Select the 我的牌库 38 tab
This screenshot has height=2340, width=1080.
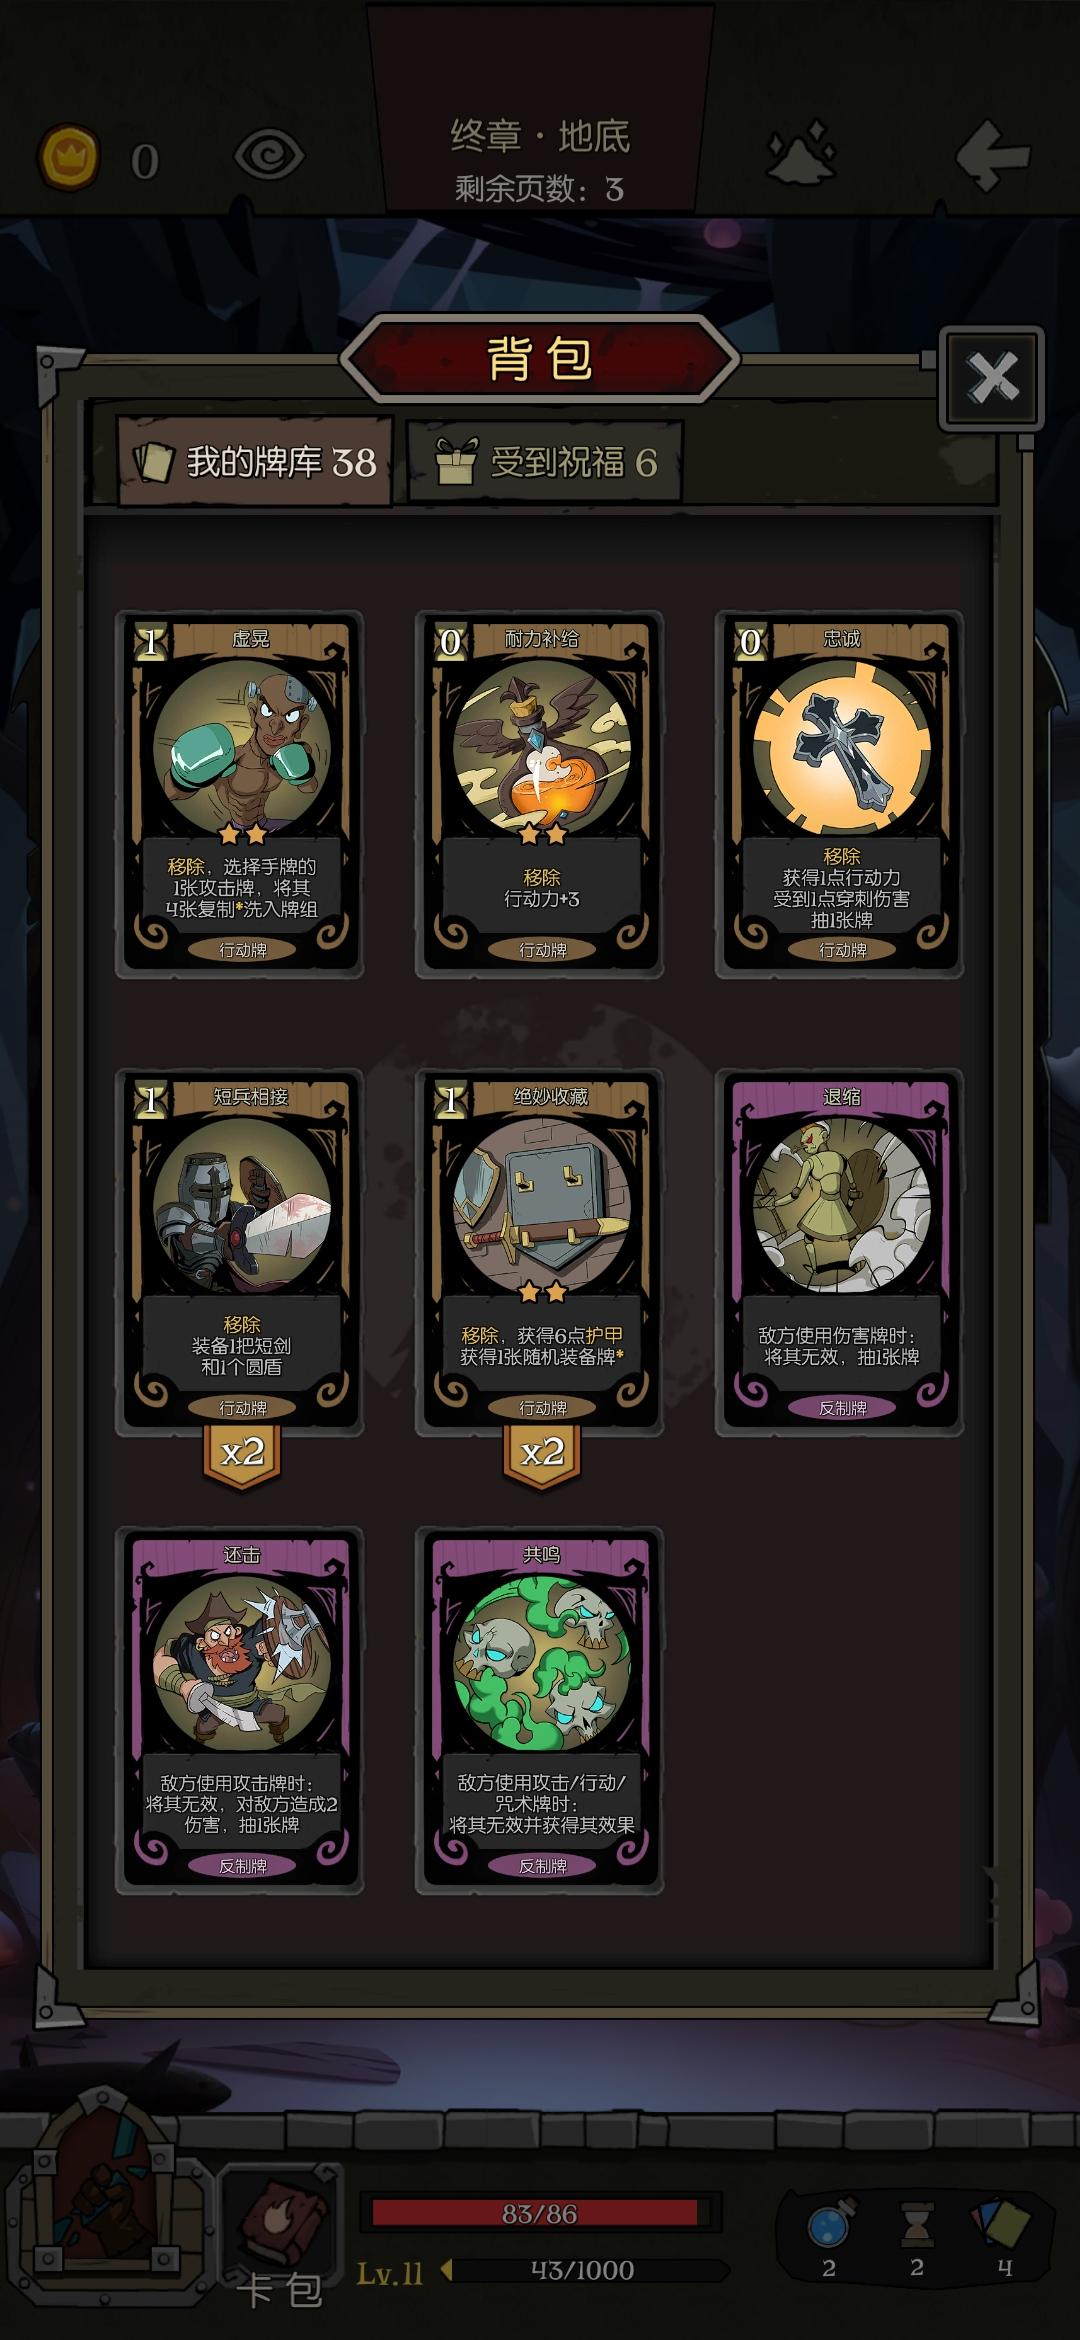[x=255, y=461]
